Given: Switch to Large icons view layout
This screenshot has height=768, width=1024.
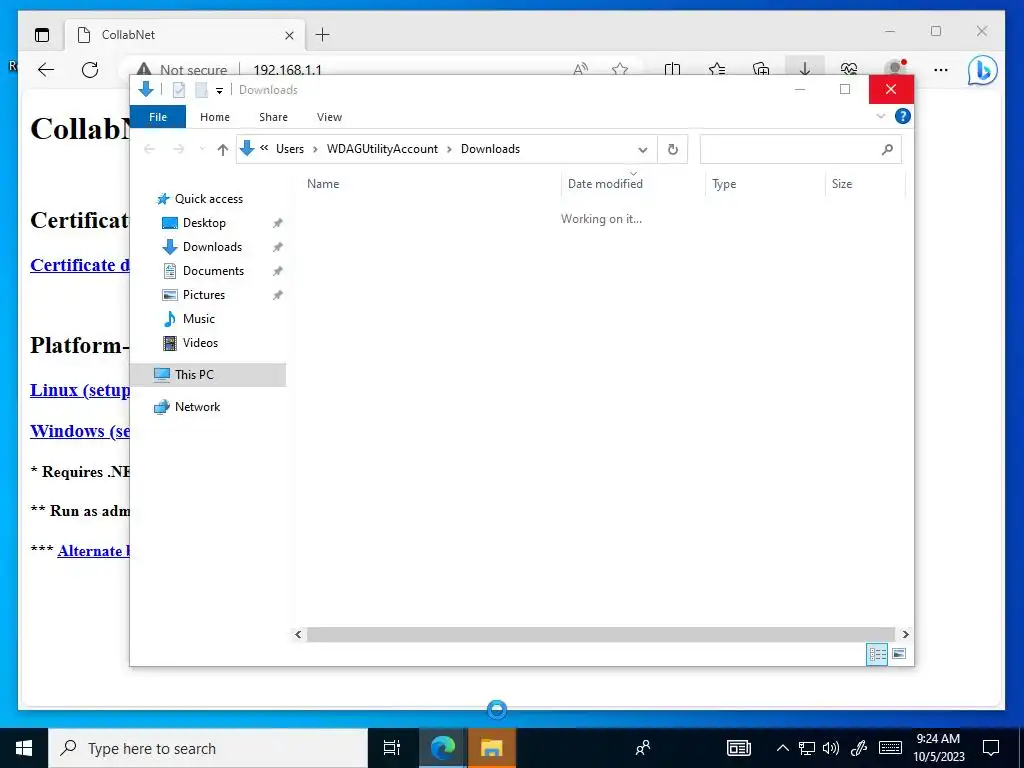Looking at the screenshot, I should pyautogui.click(x=899, y=654).
